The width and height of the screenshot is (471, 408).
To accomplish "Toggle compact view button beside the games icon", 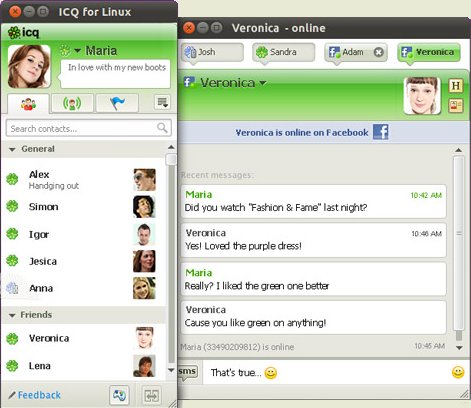I will [x=152, y=395].
